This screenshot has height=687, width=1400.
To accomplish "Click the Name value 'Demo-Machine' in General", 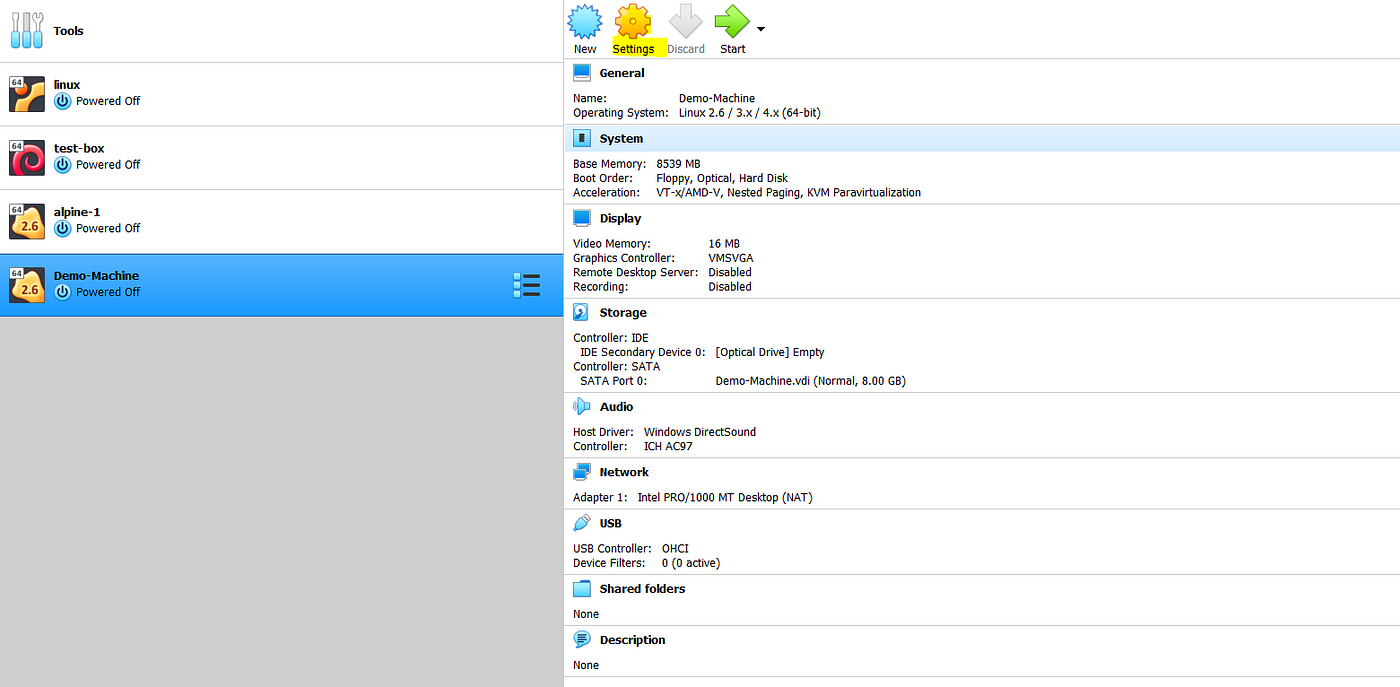I will [x=717, y=98].
